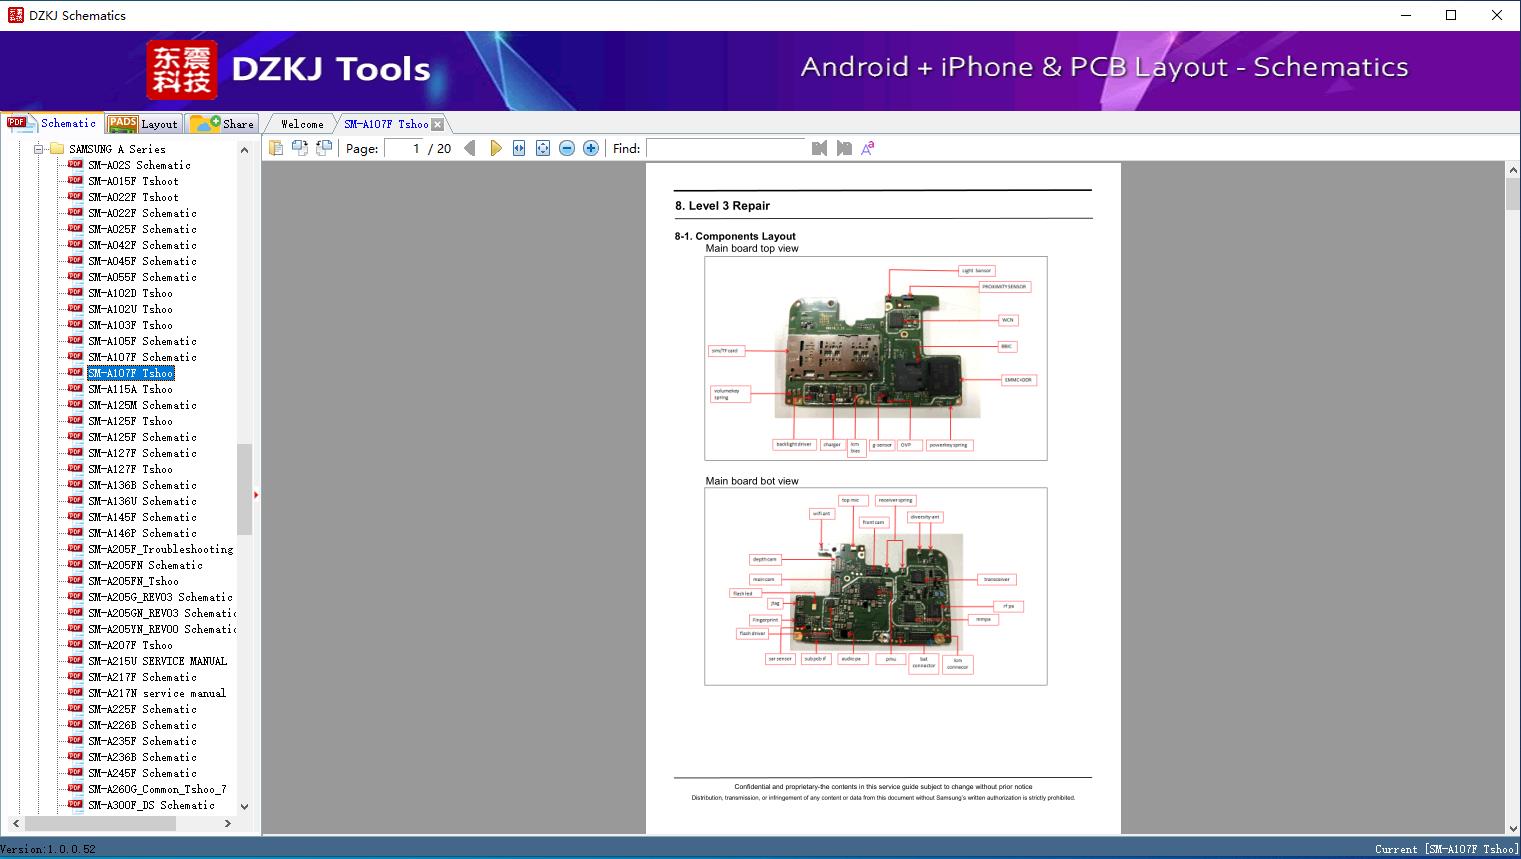Select SM-A127F Tshoo entry
This screenshot has width=1521, height=859.
point(130,469)
